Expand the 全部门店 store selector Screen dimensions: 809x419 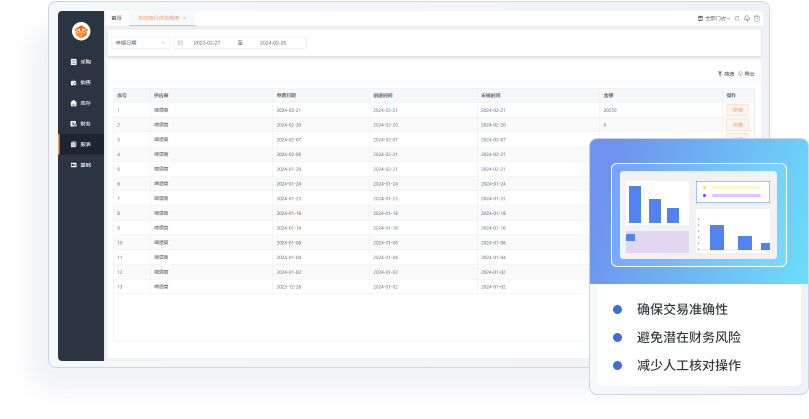[714, 19]
